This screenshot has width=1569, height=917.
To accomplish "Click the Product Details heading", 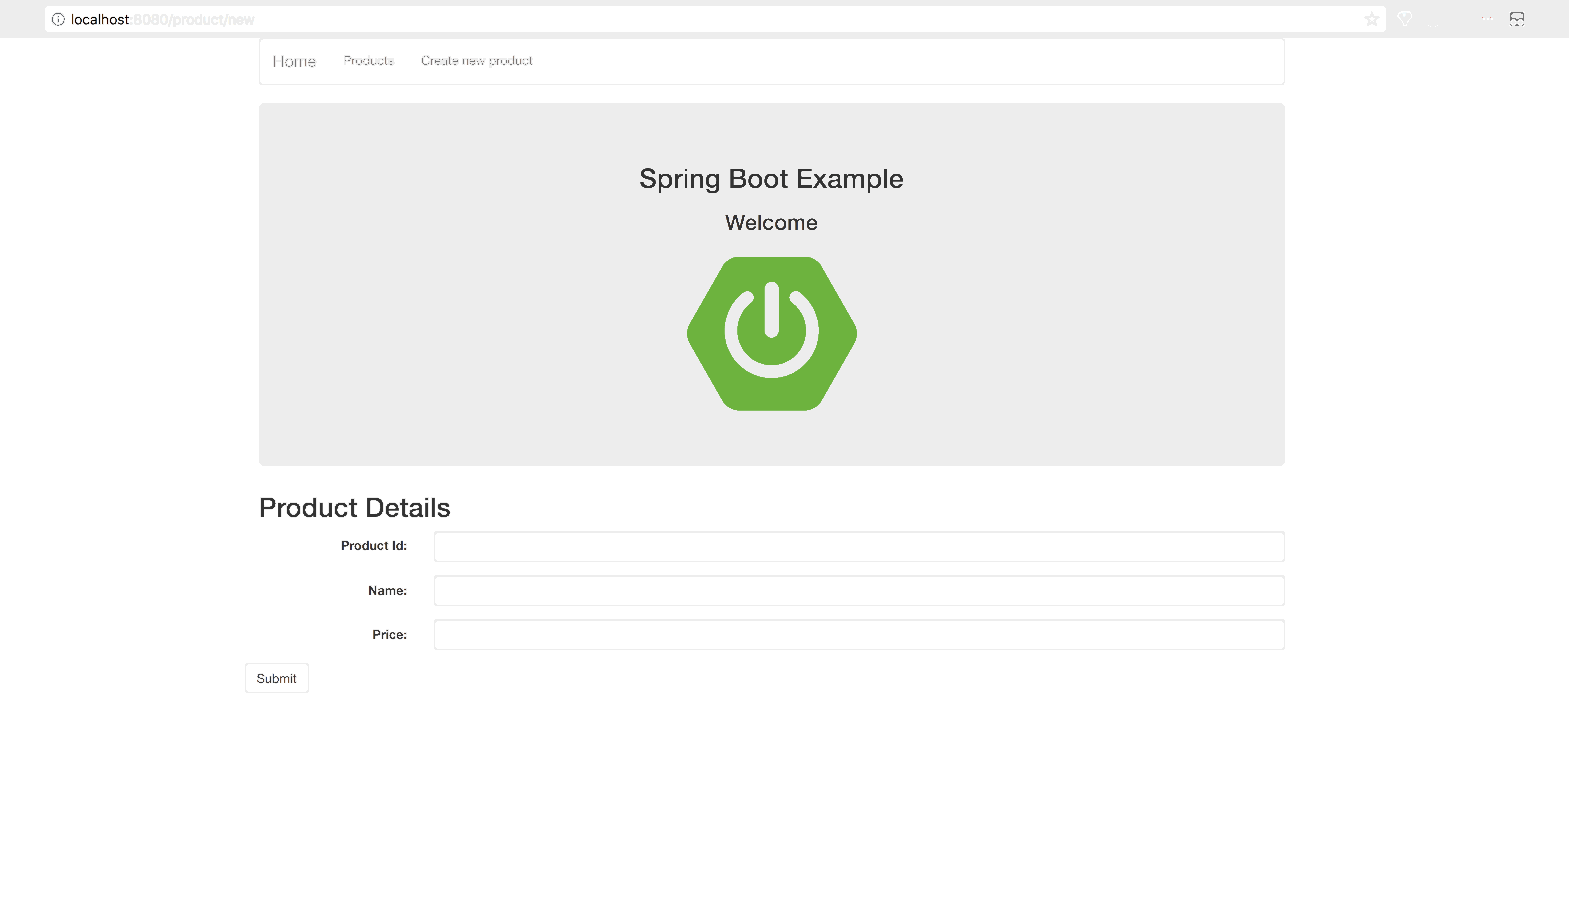I will 355,508.
